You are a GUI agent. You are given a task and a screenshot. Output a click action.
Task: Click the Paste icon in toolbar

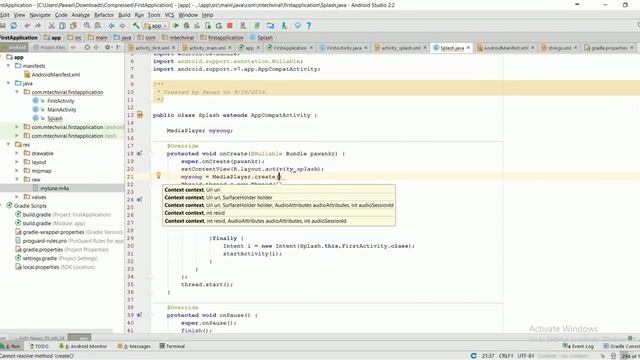click(x=73, y=26)
